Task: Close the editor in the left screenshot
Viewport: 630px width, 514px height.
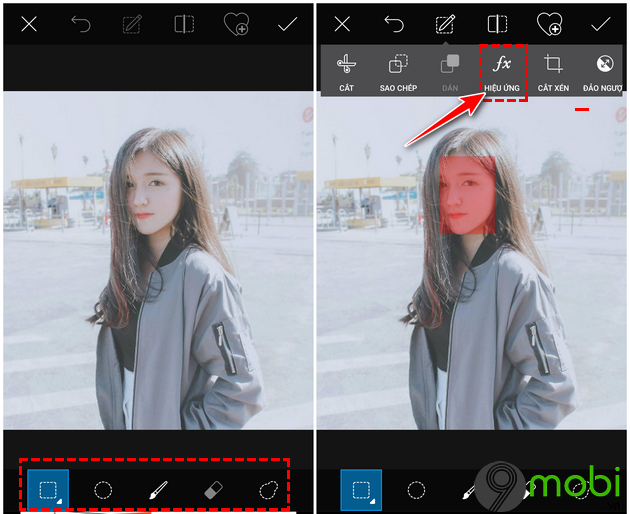Action: [29, 24]
